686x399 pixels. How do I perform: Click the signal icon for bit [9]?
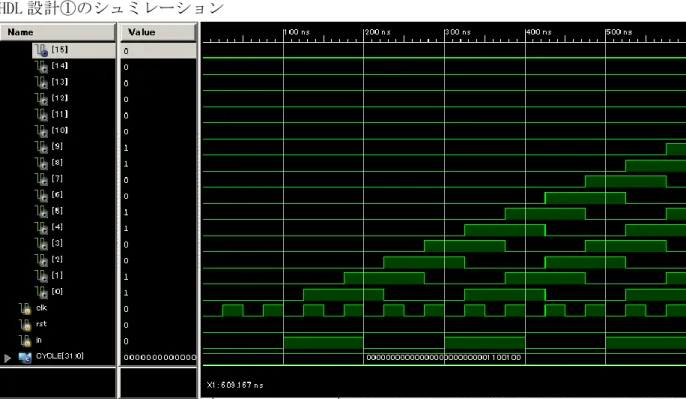[x=42, y=147]
